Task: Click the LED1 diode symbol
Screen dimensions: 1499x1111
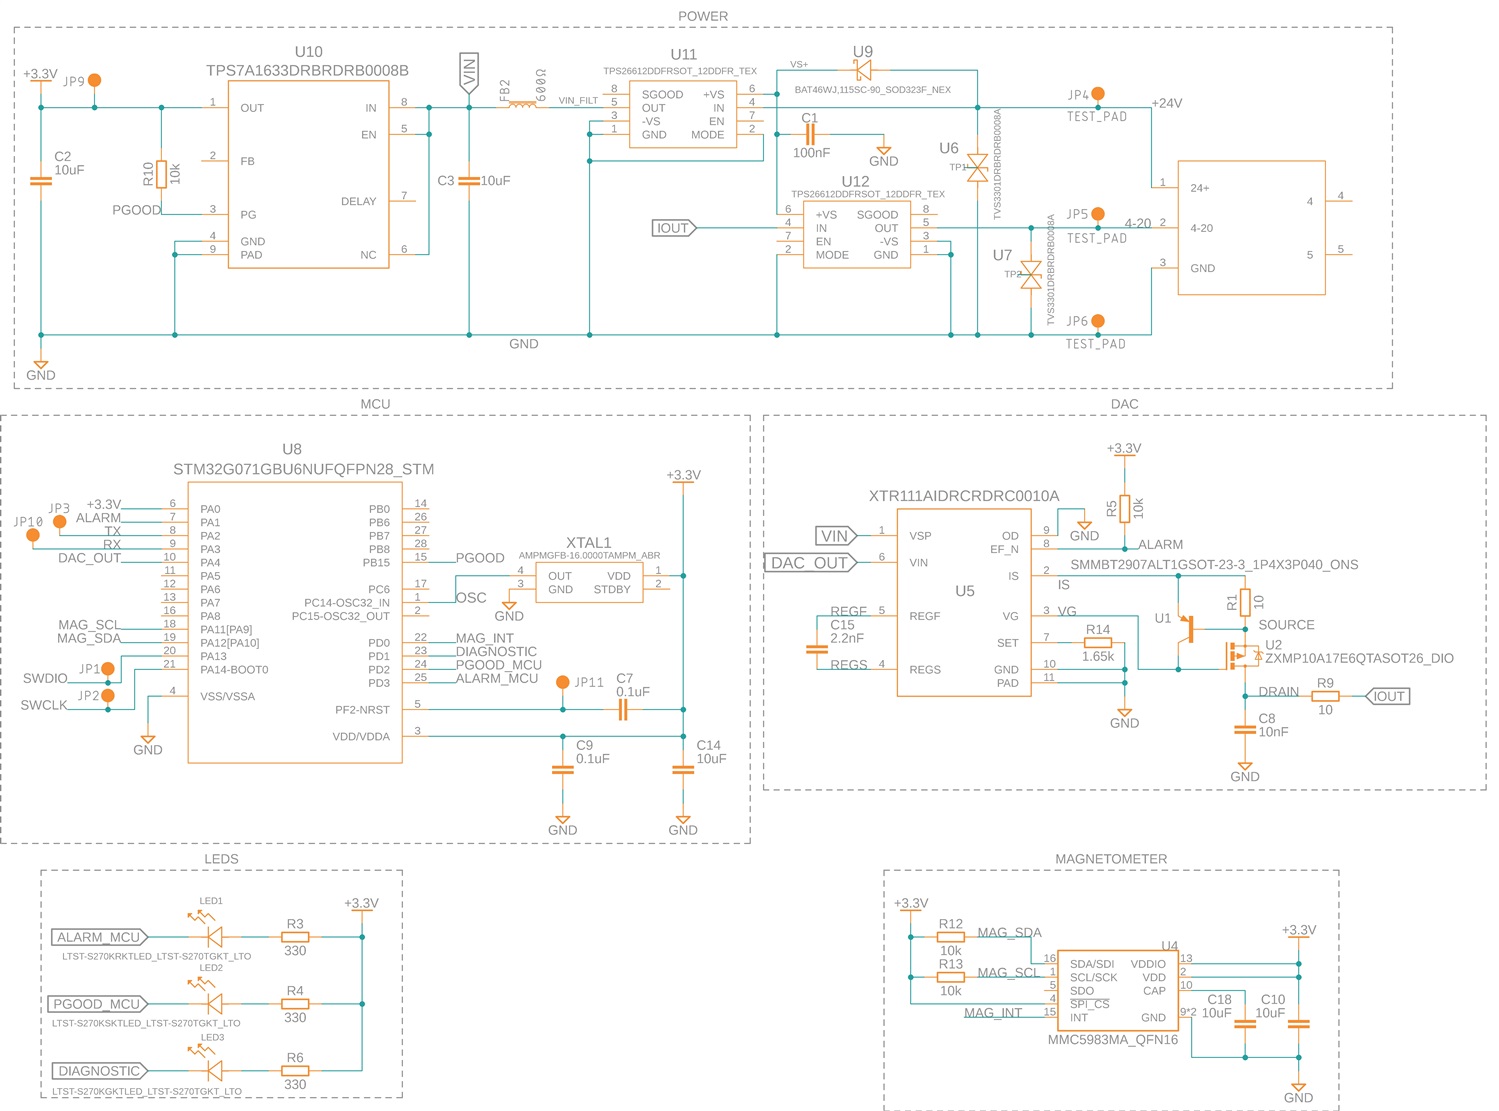Action: coord(212,937)
